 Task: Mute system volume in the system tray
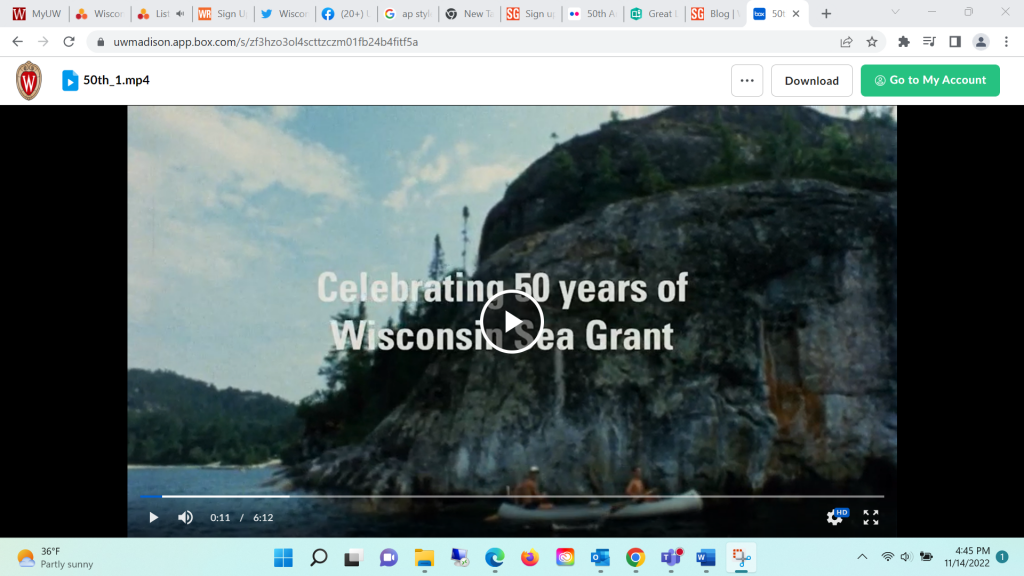pos(905,556)
